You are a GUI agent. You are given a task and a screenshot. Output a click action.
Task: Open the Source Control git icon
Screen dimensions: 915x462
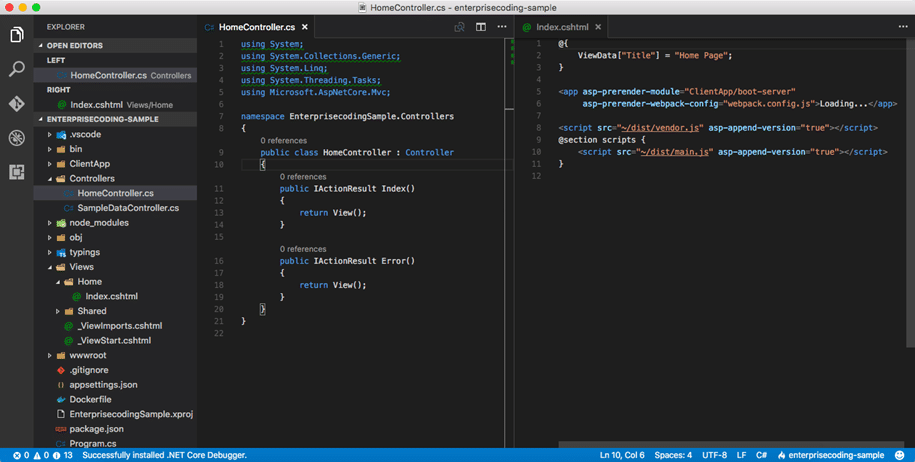17,103
